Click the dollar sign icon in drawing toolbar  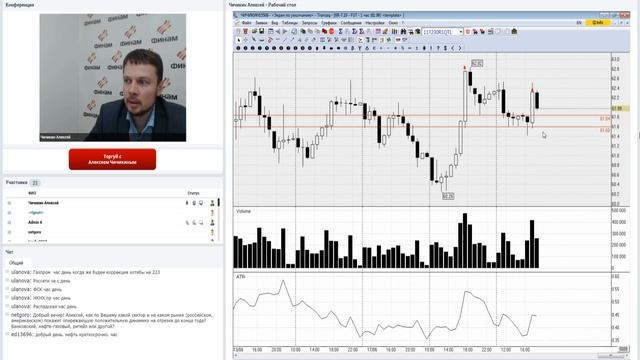pos(445,48)
